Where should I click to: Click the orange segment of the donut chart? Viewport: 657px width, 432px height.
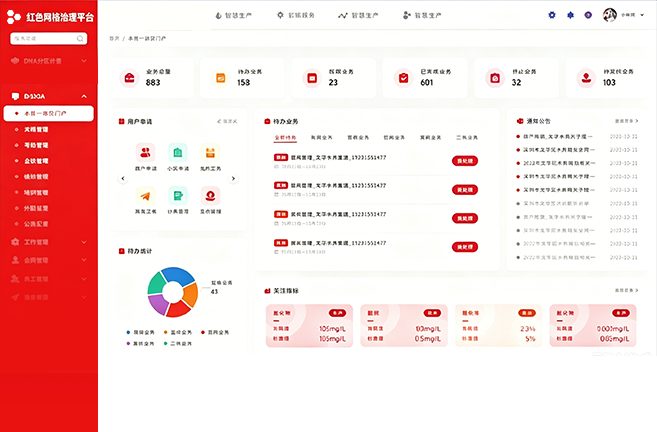point(191,294)
